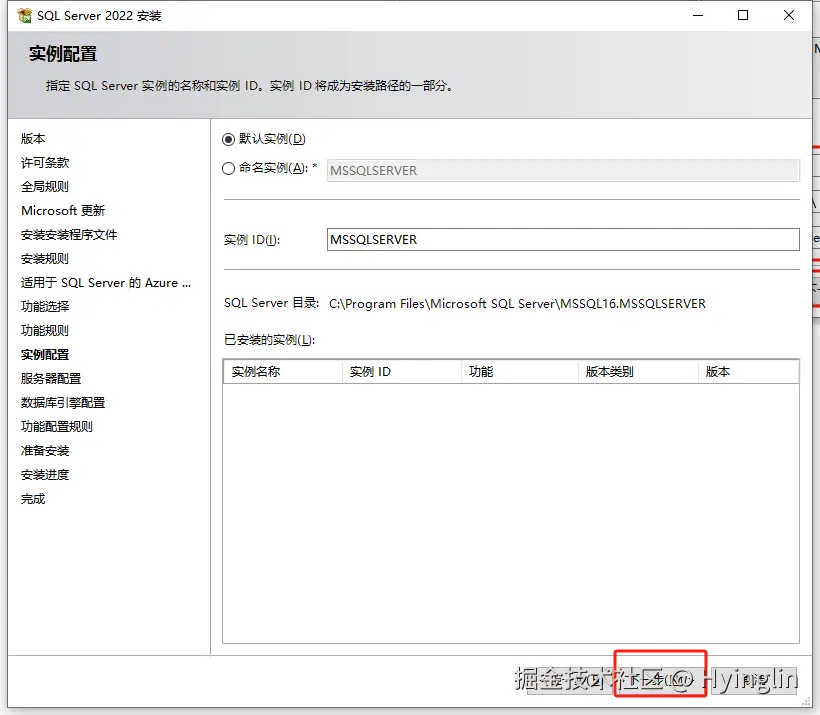Click the 上一步(B) back button
The image size is (820, 715).
point(571,680)
